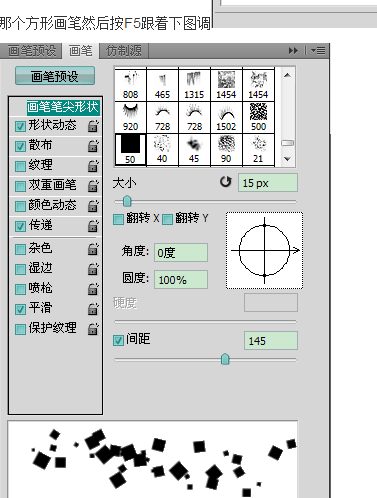Viewport: 377px width, 498px height.
Task: Select 画笔笔尖形状 in the options list
Action: pos(63,107)
